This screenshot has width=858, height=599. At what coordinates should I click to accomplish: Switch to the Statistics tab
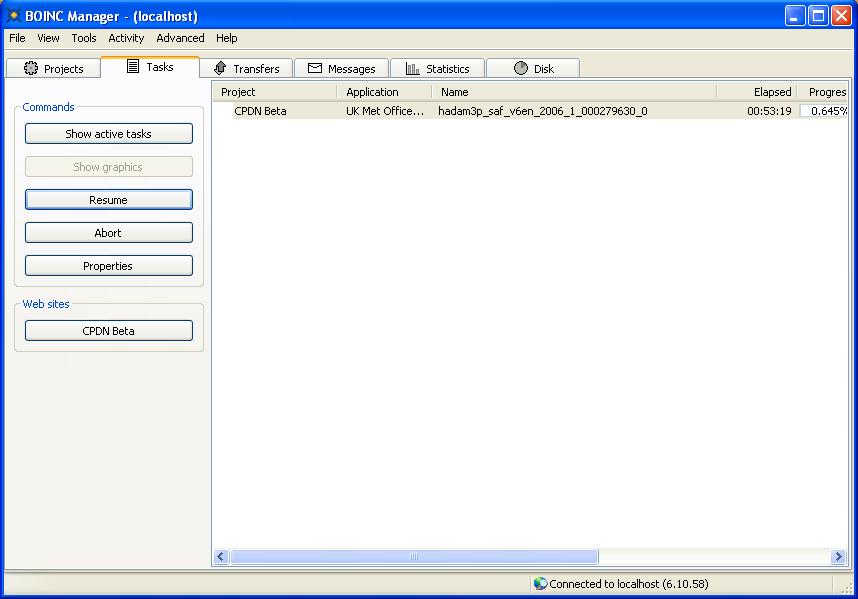click(437, 68)
